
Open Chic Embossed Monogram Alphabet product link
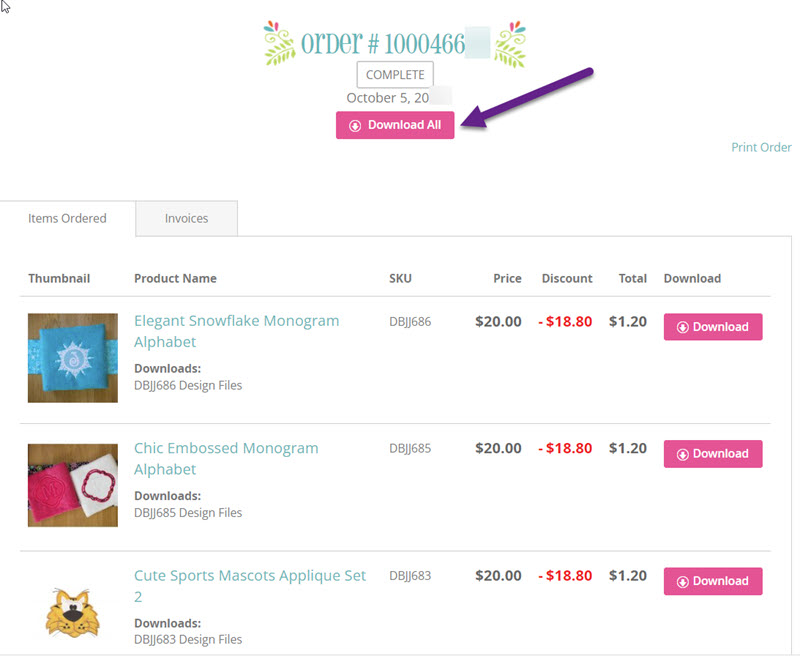[226, 459]
